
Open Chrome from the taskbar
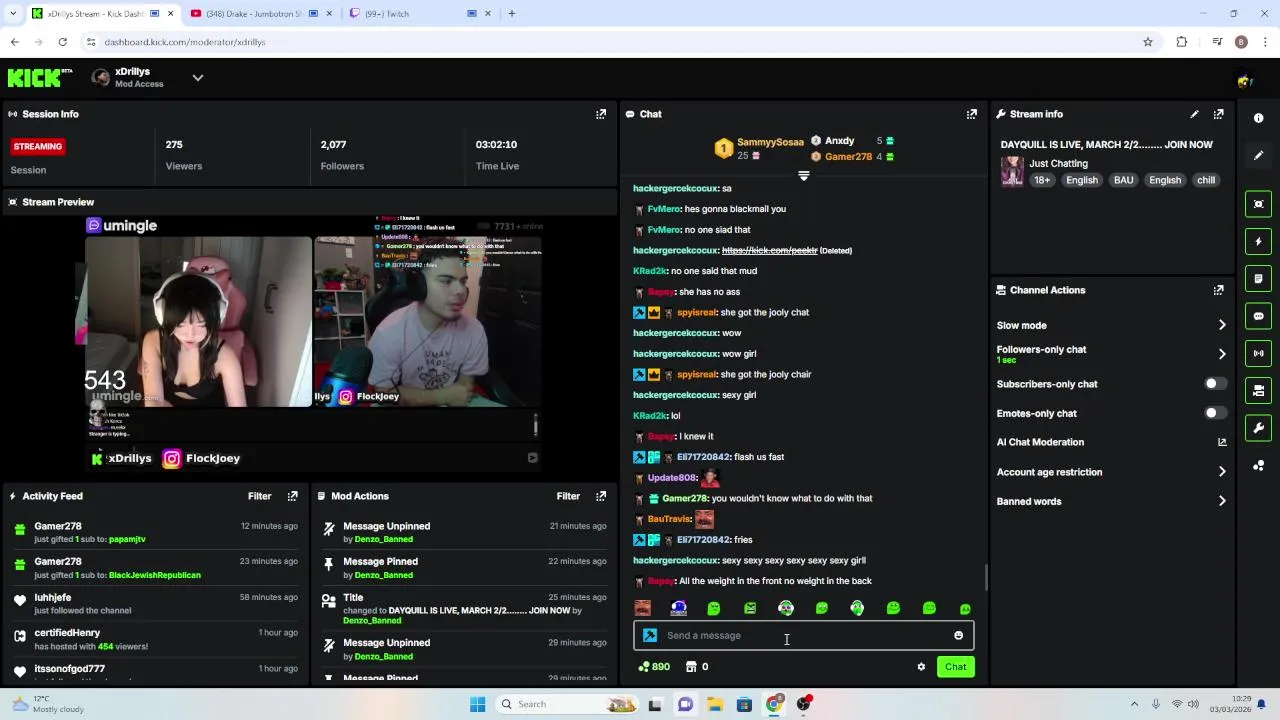coord(774,704)
